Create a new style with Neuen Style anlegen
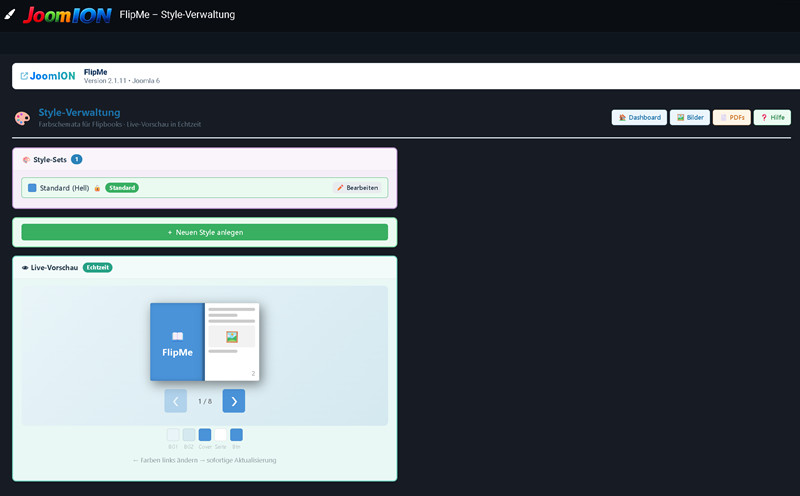This screenshot has width=800, height=496. coord(205,232)
